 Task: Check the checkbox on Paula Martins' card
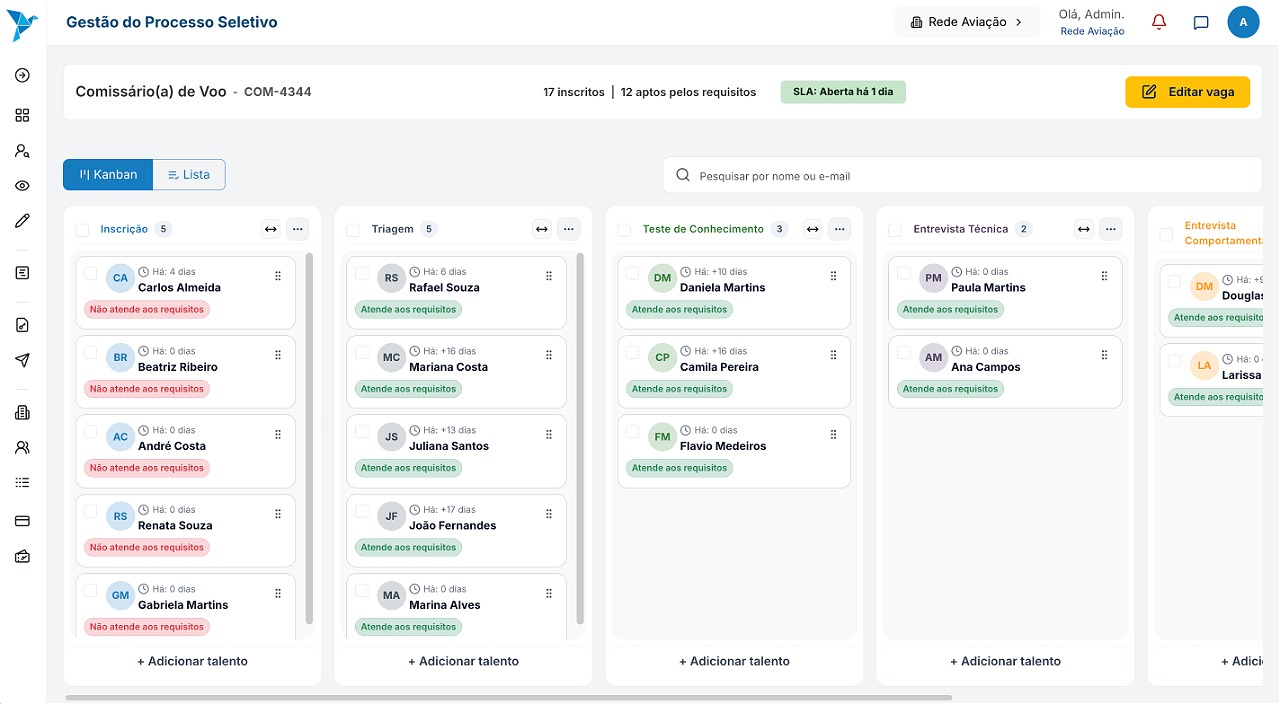tap(904, 271)
